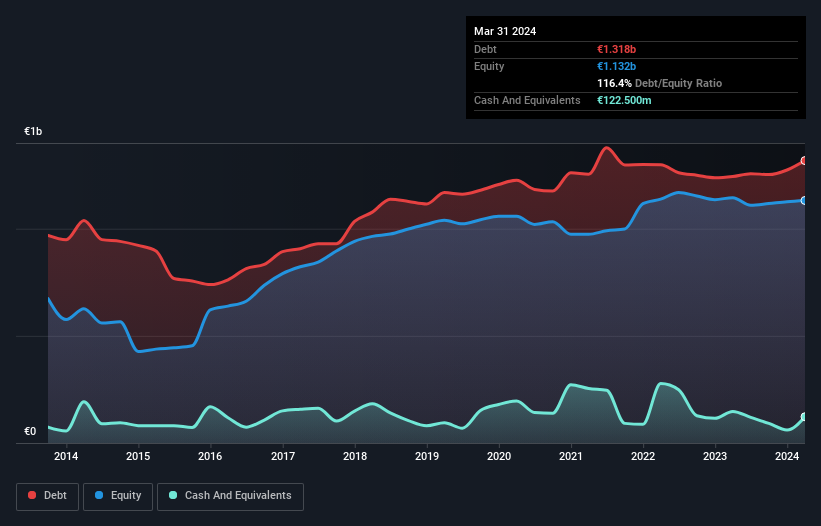Screen dimensions: 821x526
Task: Click the 116.4% Debt/Equity Ratio text
Action: pos(659,83)
